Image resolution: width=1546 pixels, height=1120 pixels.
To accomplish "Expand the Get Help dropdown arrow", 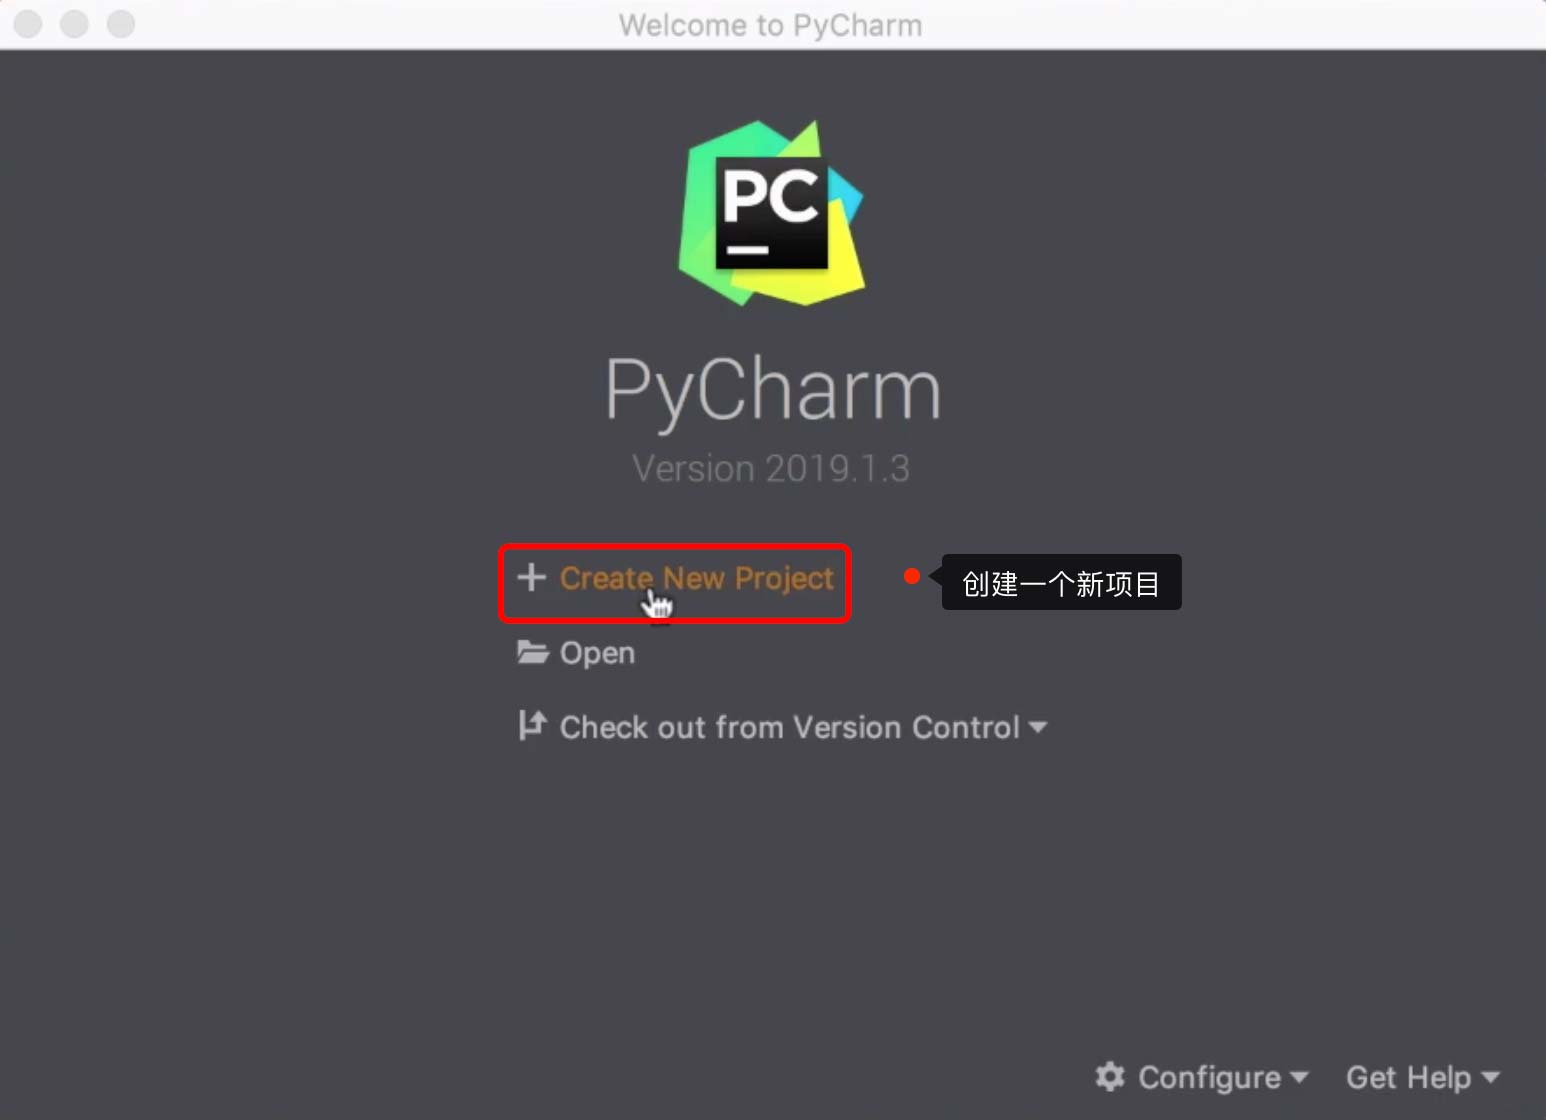I will coord(1490,1077).
